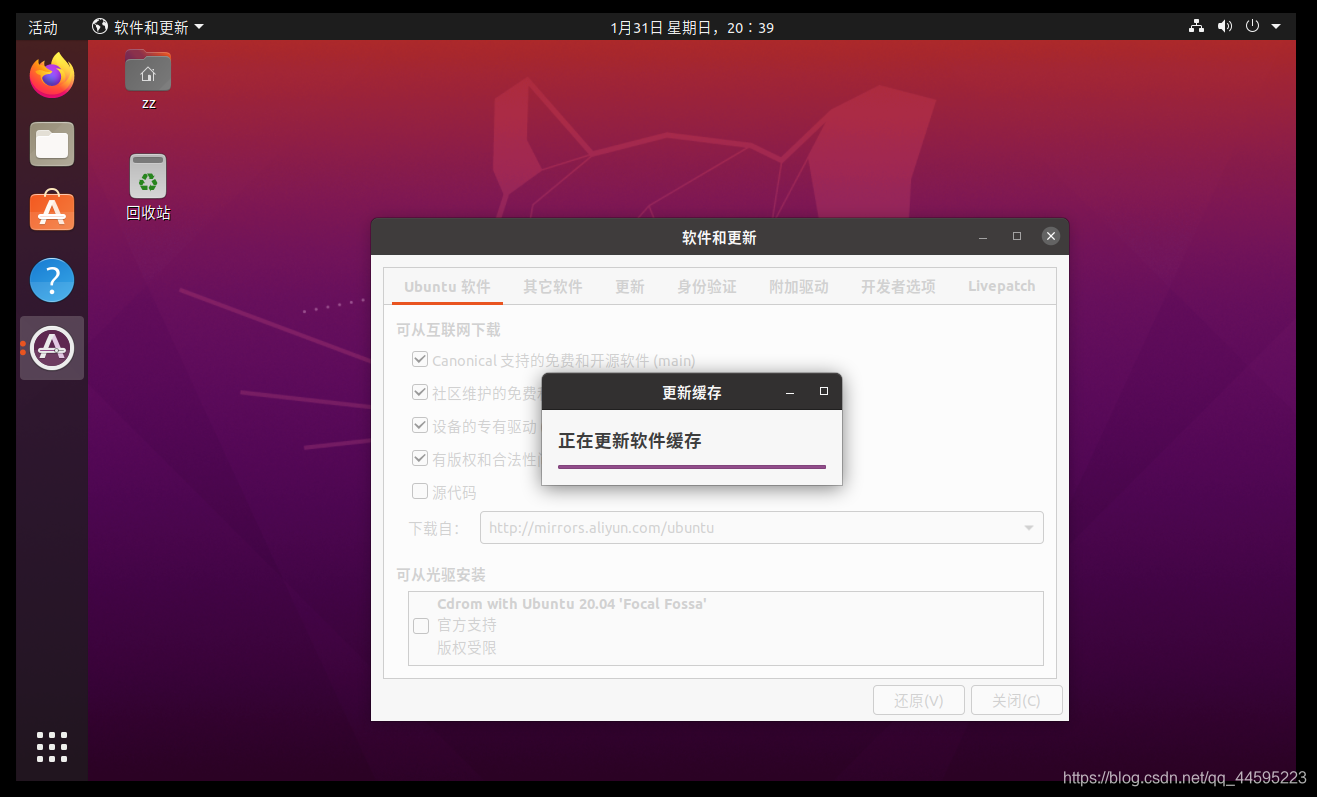Click the 软件和更新 window title bar
The height and width of the screenshot is (797, 1317).
[719, 237]
